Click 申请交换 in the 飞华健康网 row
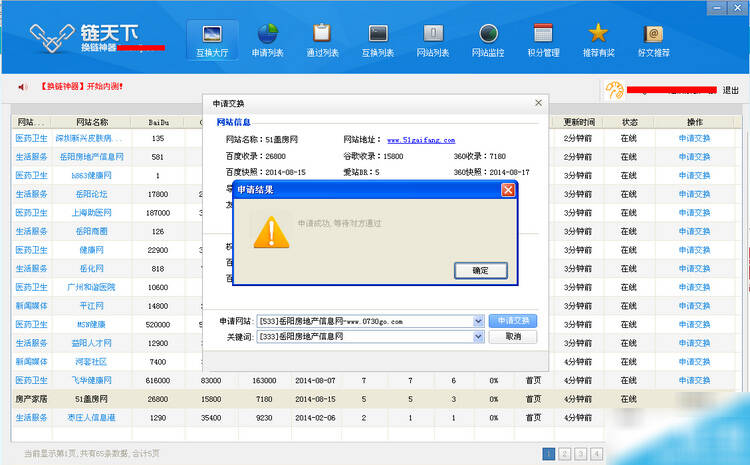The width and height of the screenshot is (750, 465). tap(695, 380)
